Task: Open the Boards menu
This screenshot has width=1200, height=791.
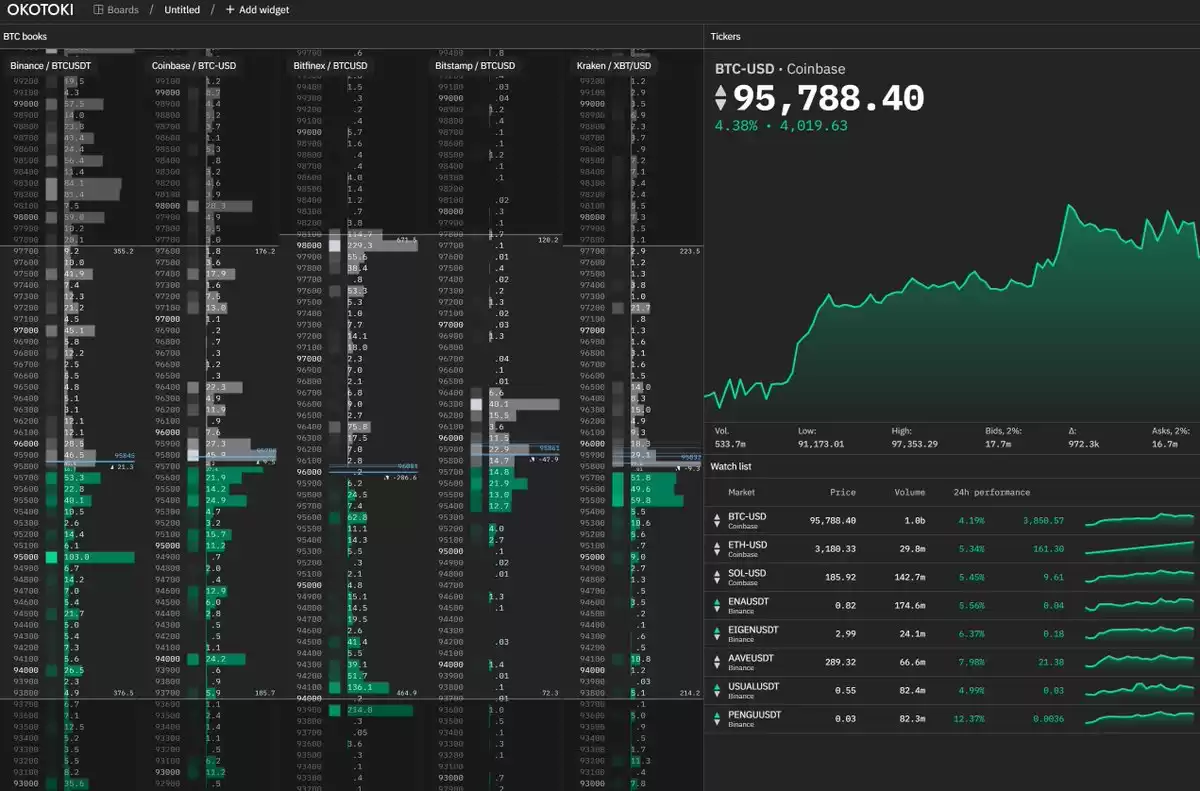Action: [116, 10]
